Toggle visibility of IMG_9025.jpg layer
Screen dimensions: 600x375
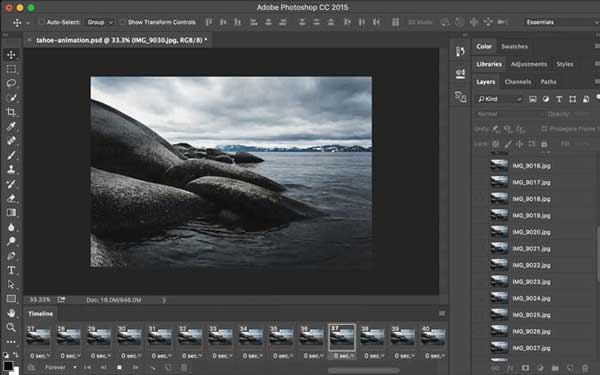481,315
